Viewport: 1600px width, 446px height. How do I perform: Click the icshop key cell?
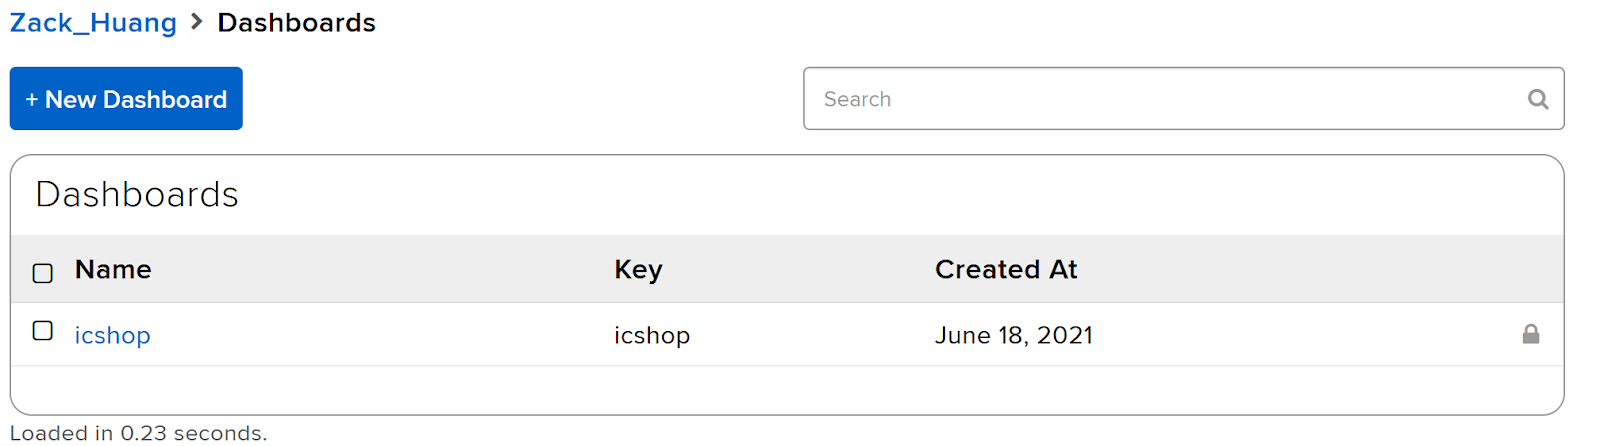pyautogui.click(x=652, y=335)
